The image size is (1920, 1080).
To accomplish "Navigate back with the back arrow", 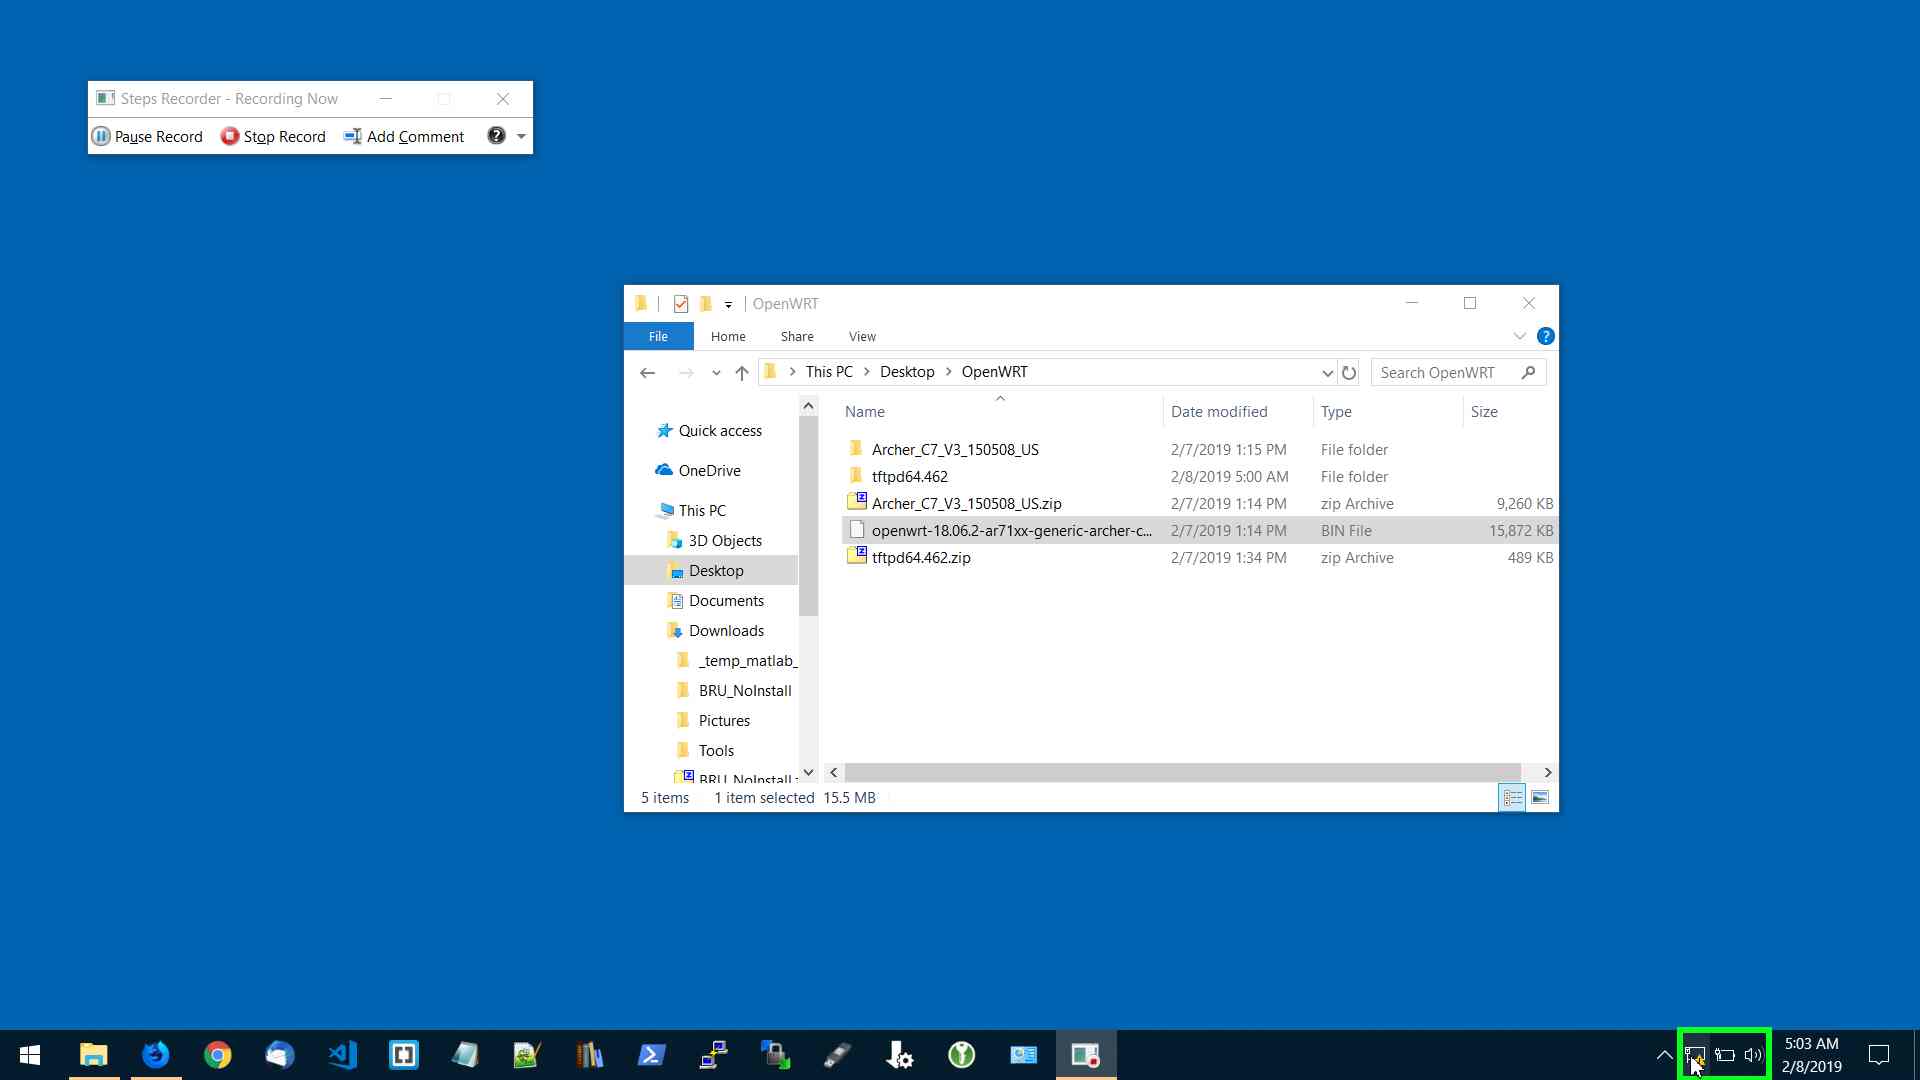I will coord(647,373).
